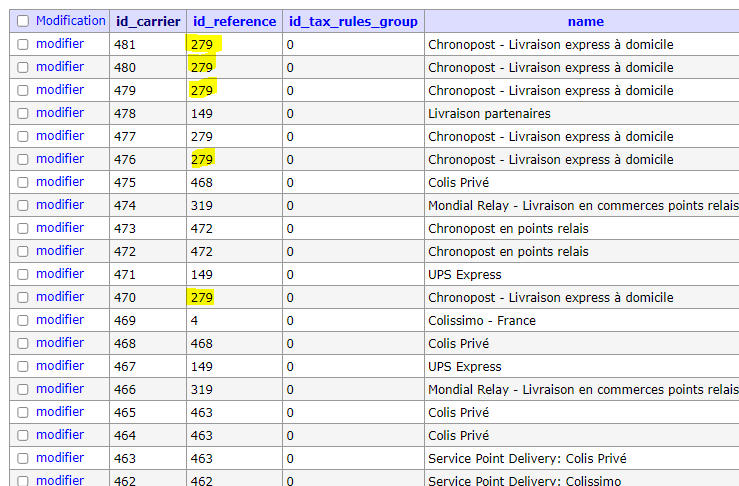This screenshot has width=739, height=486.
Task: Click UPS Express name in row 467
Action: click(465, 366)
